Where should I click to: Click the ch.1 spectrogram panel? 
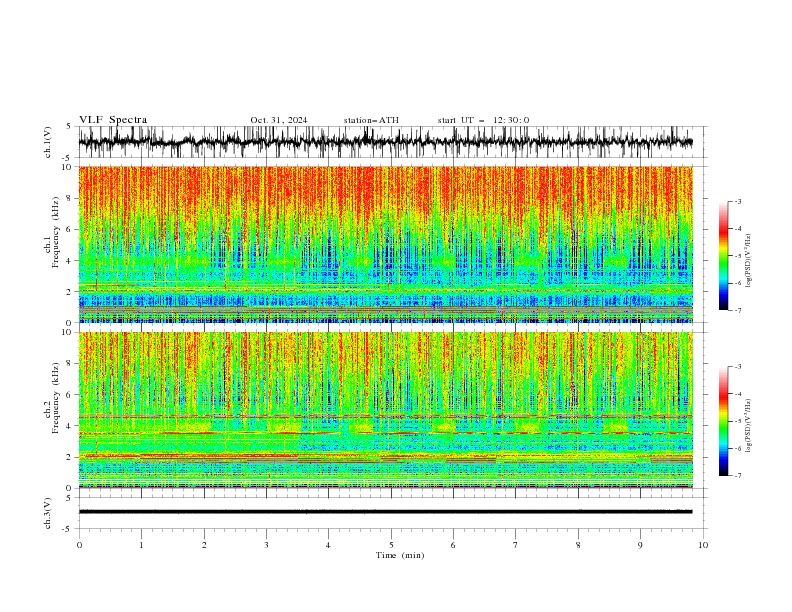(x=386, y=244)
